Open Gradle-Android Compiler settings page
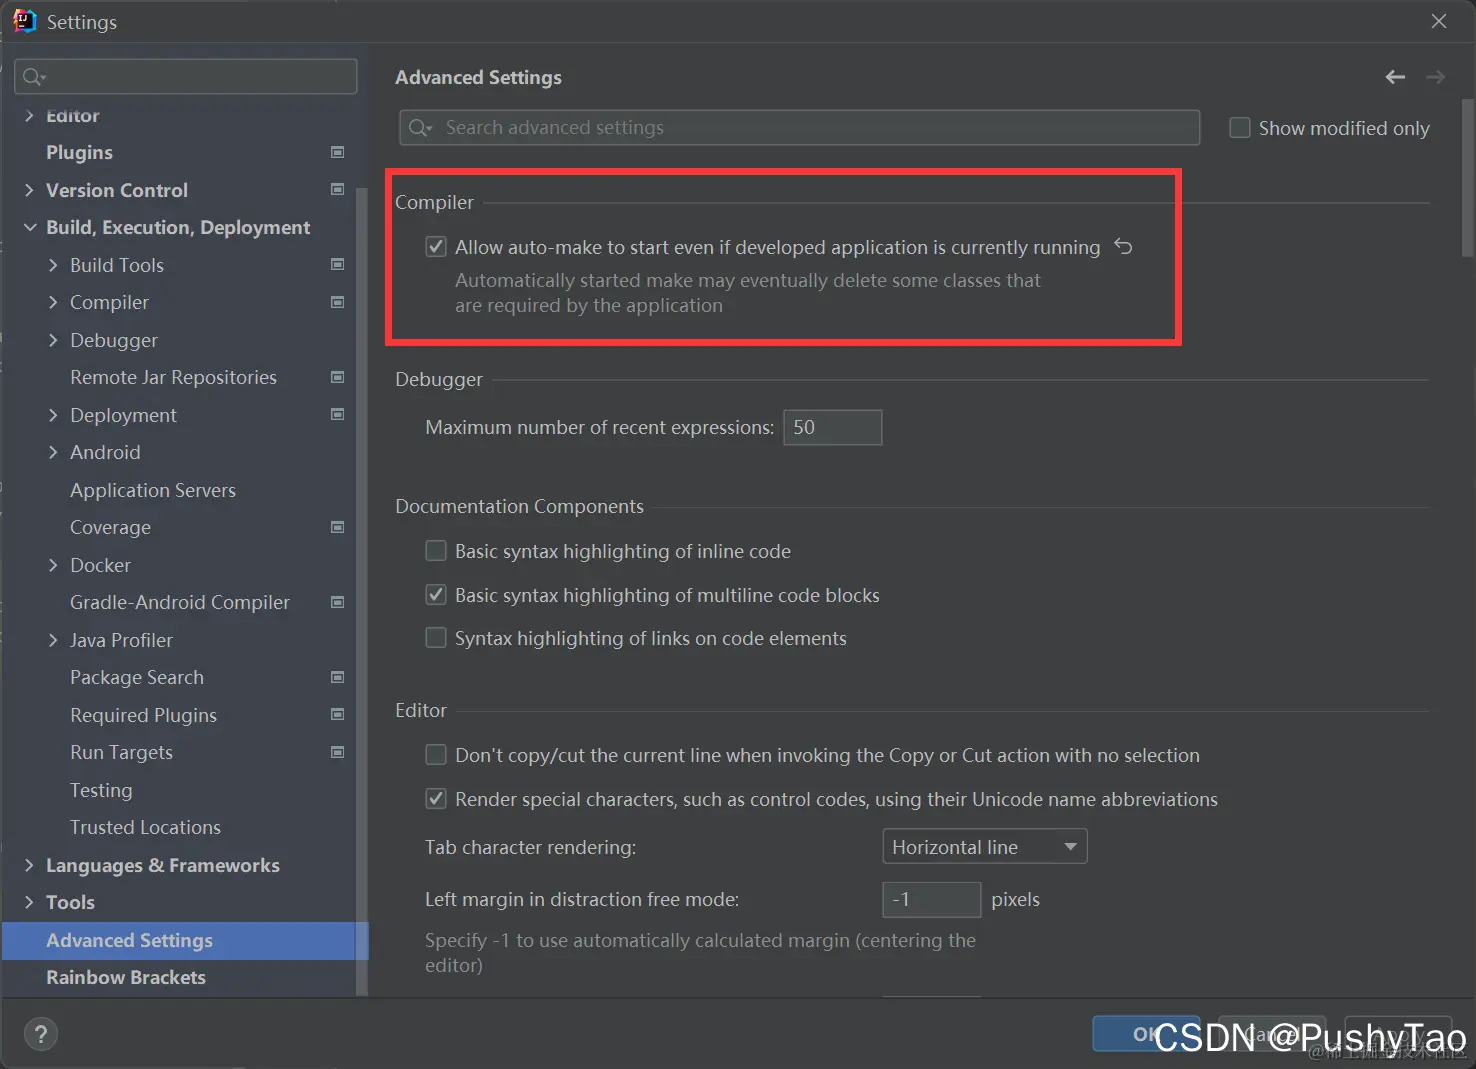The width and height of the screenshot is (1476, 1069). tap(180, 602)
